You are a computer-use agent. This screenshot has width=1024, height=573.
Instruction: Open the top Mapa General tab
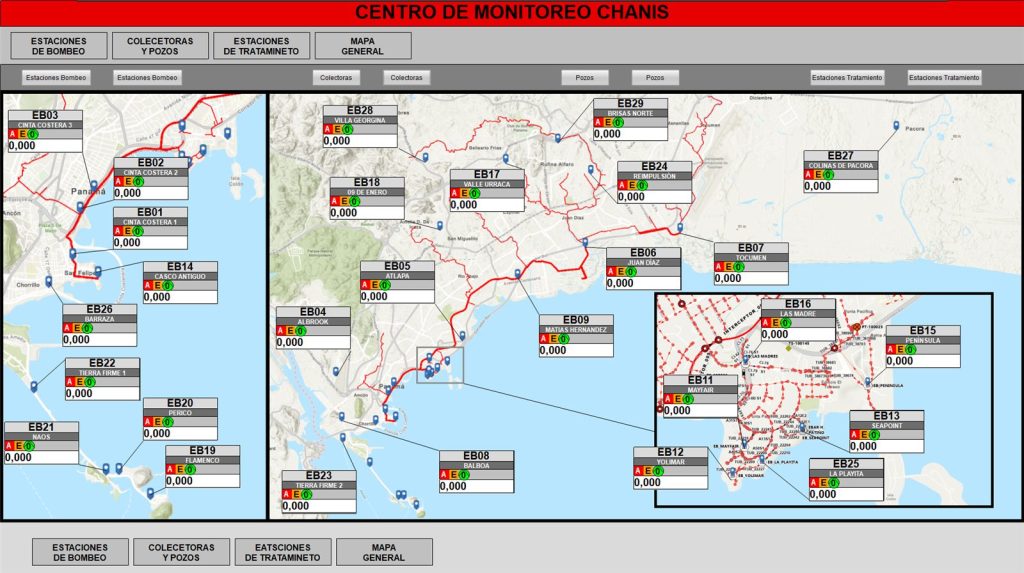[x=362, y=46]
